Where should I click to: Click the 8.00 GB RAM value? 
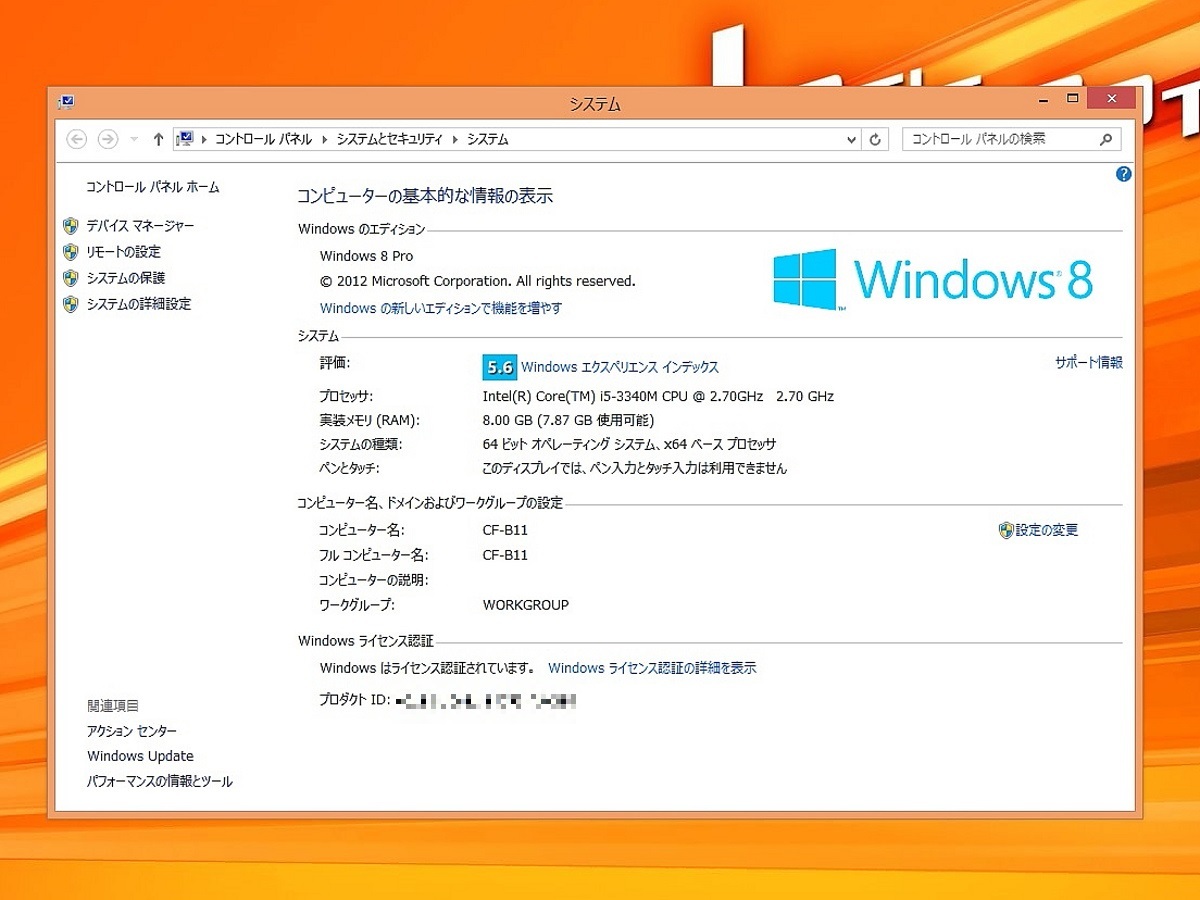click(568, 420)
